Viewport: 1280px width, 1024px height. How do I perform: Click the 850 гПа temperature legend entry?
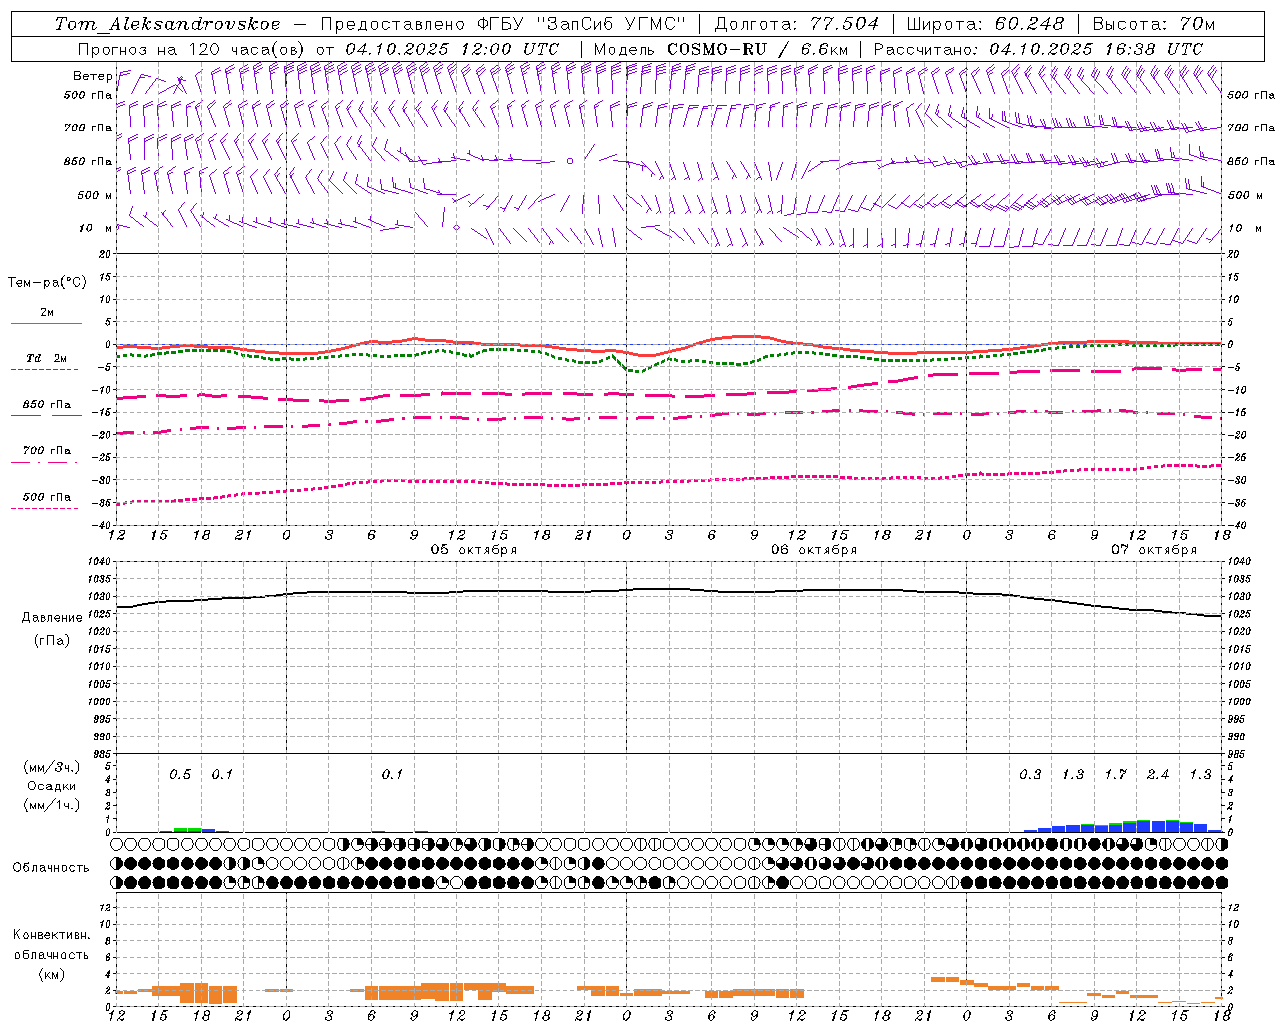(47, 405)
